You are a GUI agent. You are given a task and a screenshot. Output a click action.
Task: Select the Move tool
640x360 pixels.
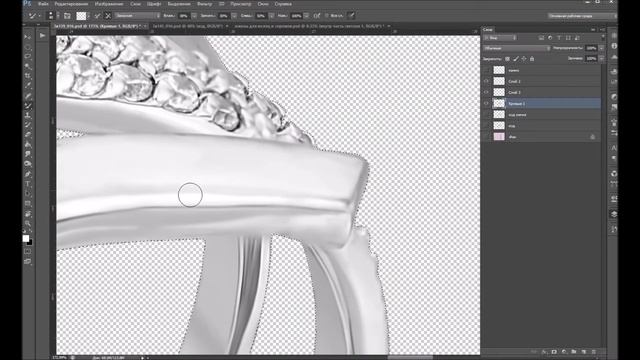28,37
